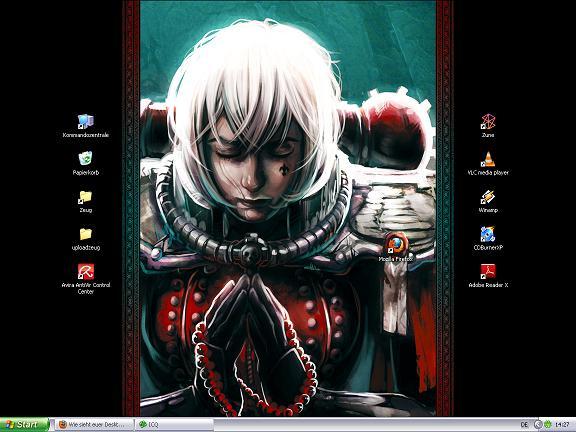Switch to the ICQ taskbar window
Viewport: 576px width, 432px height.
point(174,425)
